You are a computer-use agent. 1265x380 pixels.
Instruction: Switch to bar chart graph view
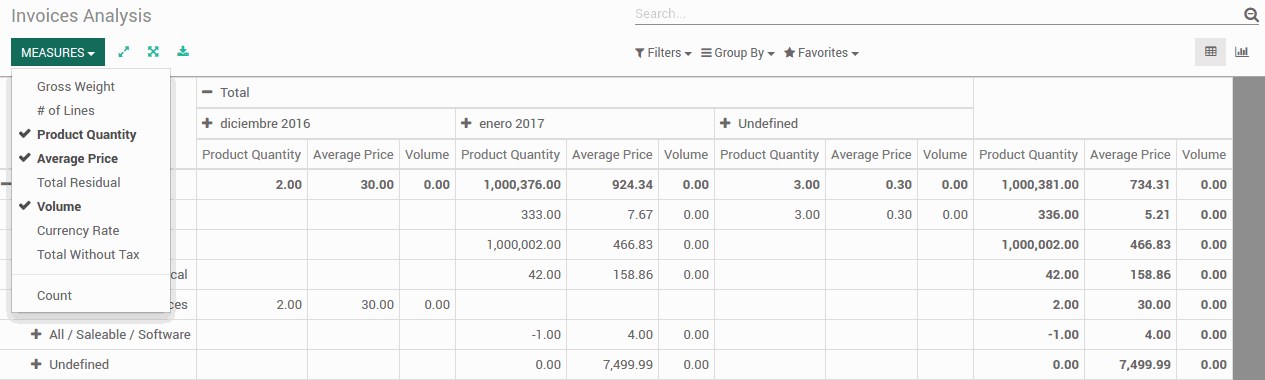coord(1241,52)
